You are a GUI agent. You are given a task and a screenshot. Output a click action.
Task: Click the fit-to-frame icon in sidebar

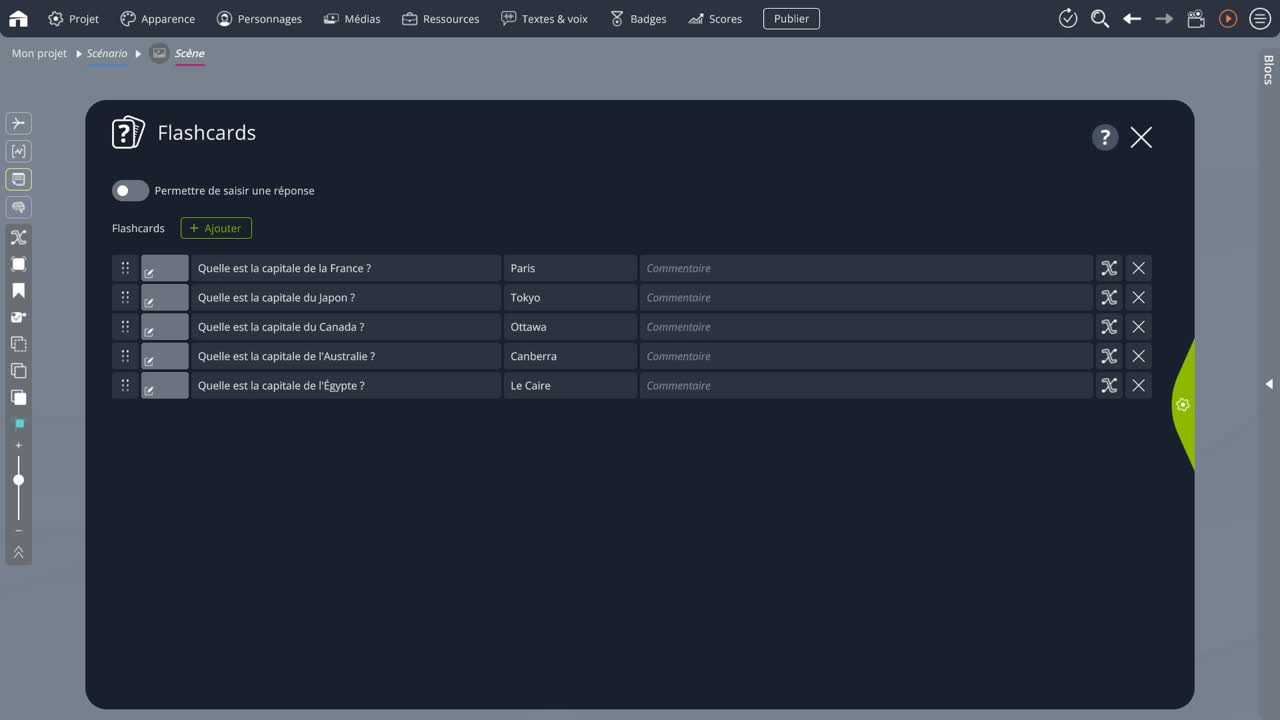[x=18, y=264]
